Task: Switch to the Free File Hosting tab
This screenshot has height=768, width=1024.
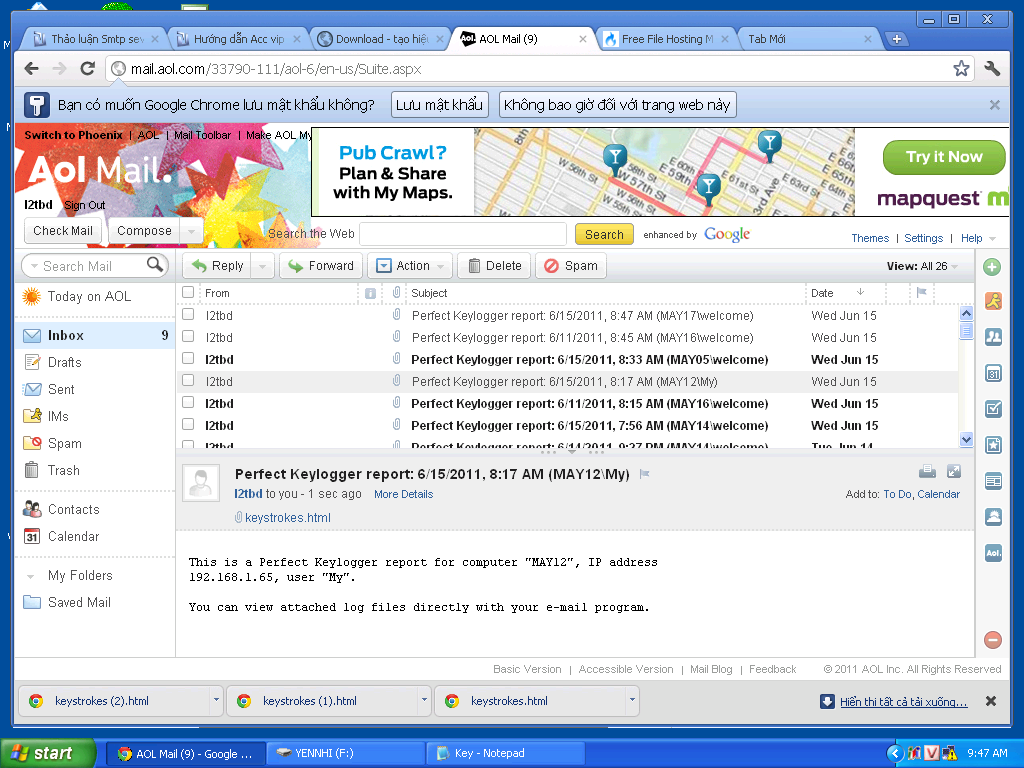Action: pos(666,39)
